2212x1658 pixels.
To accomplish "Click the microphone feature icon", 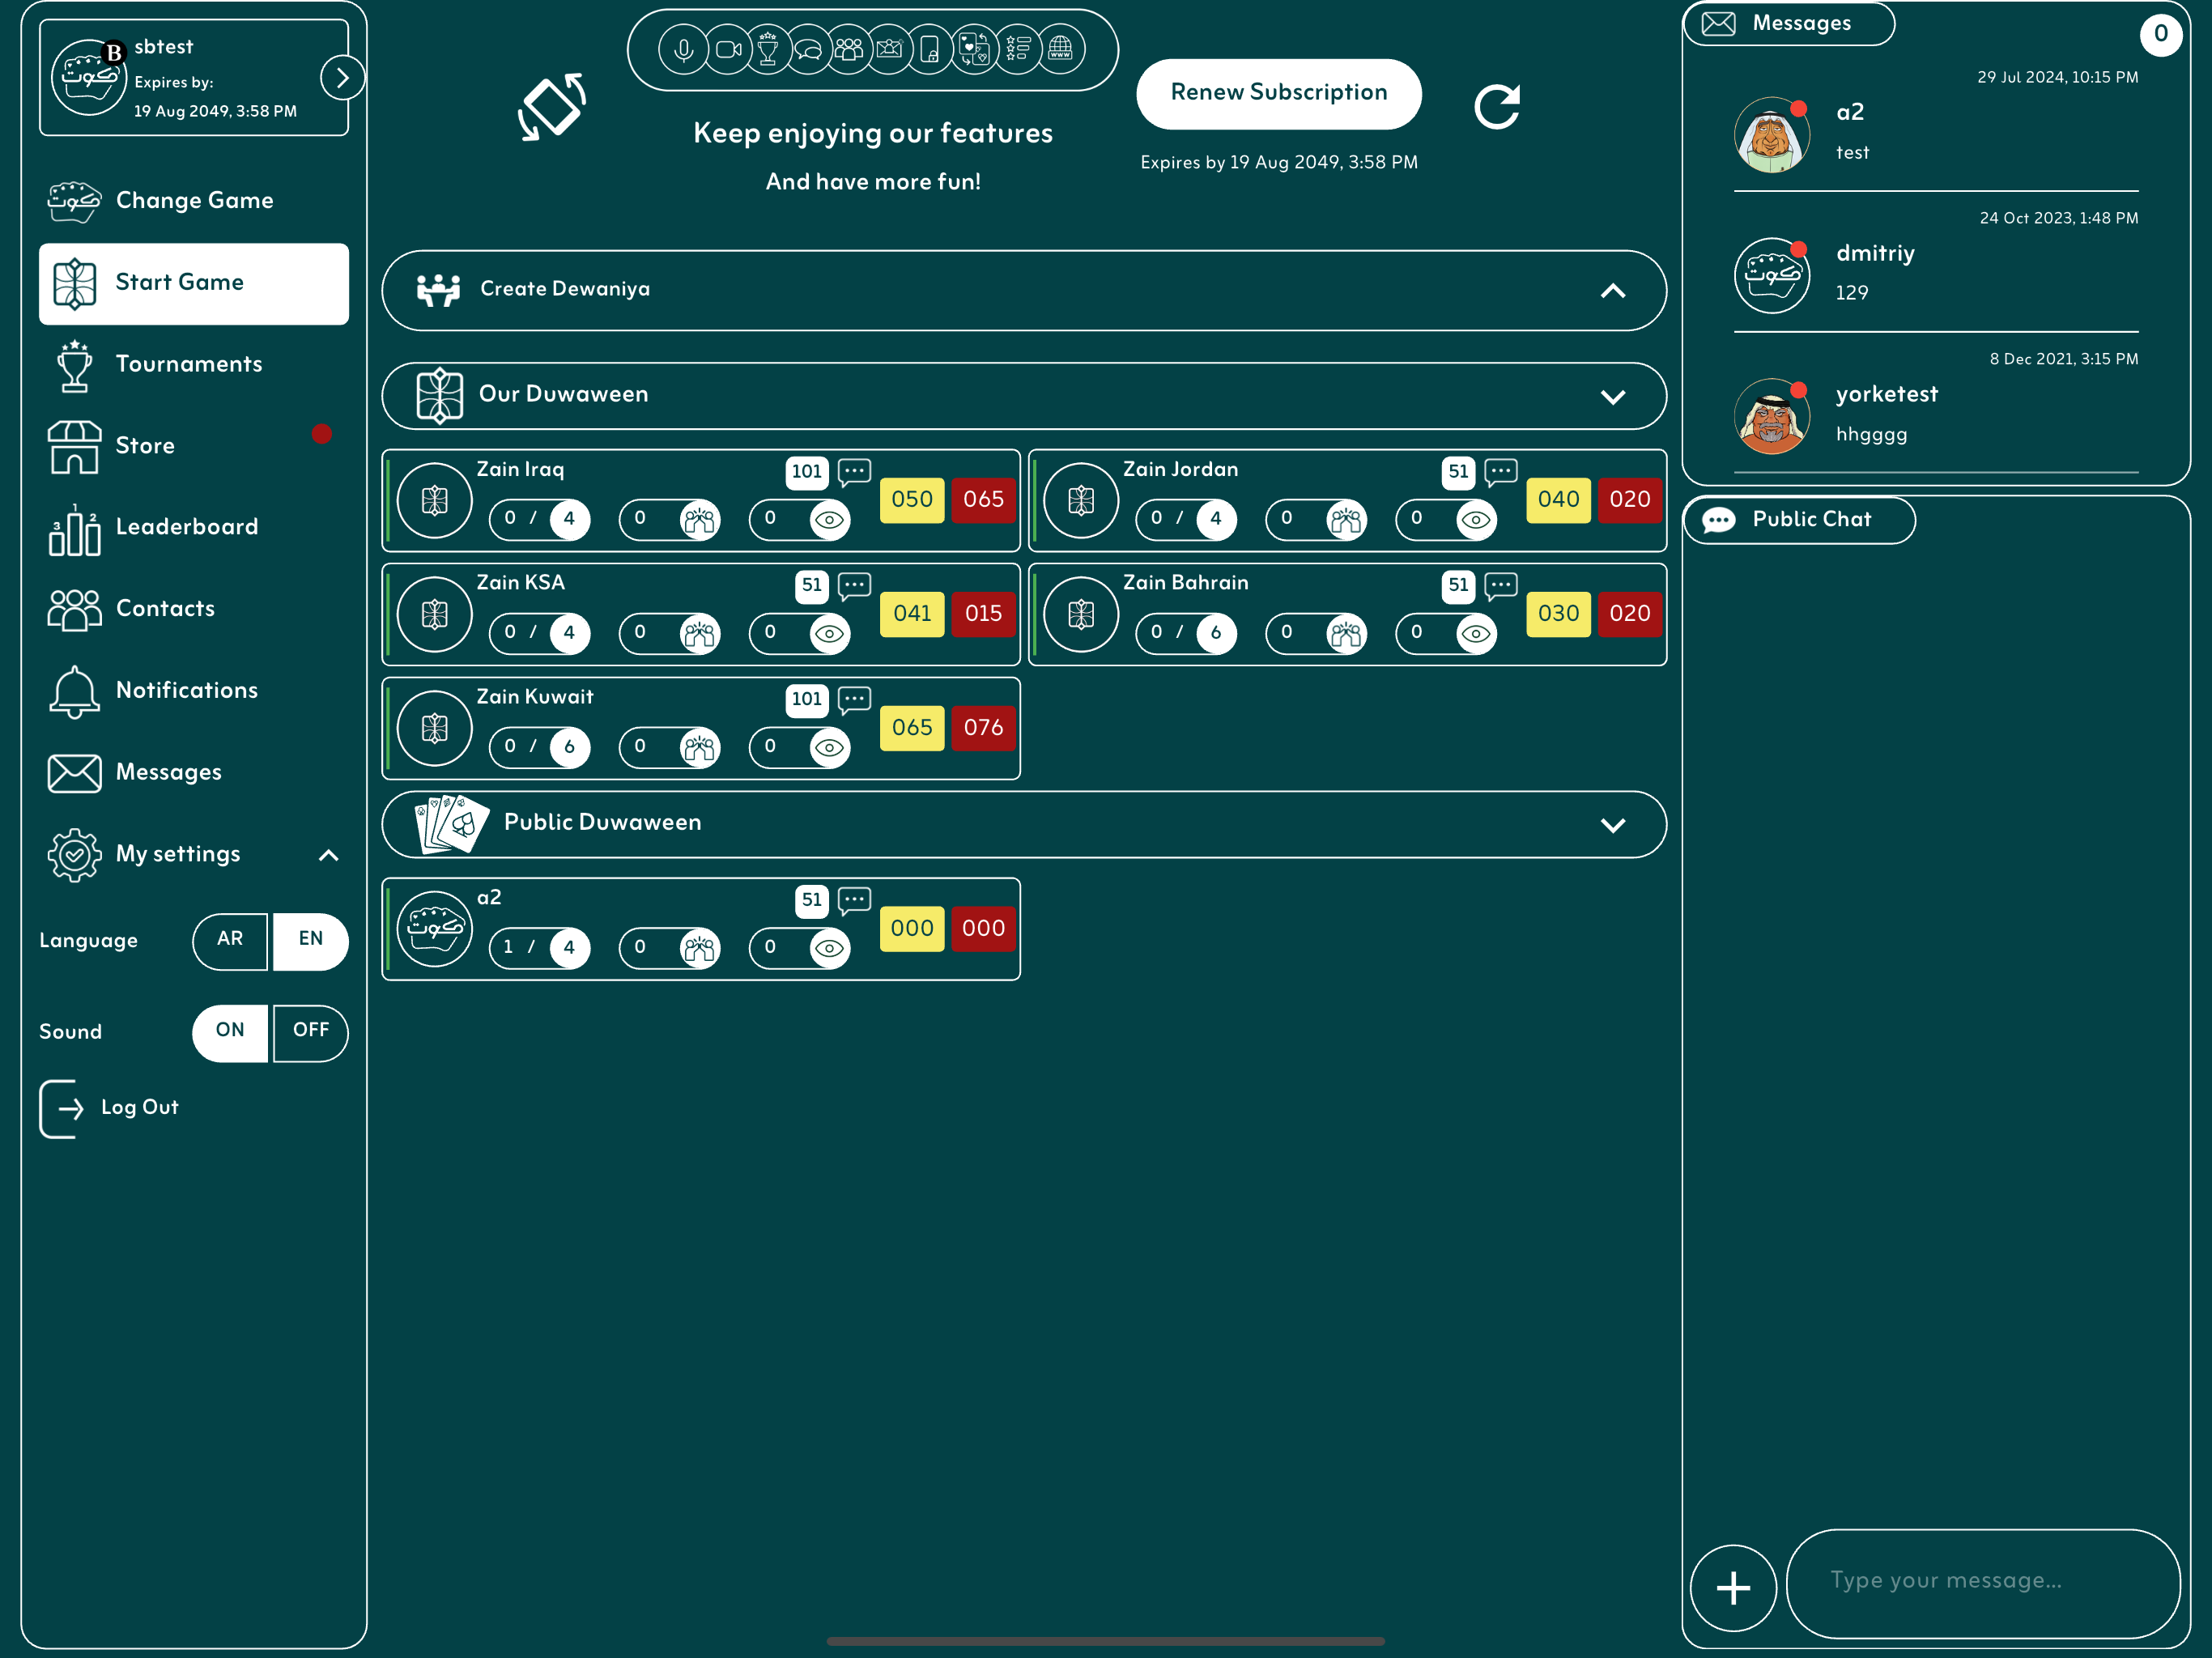I will [x=684, y=49].
